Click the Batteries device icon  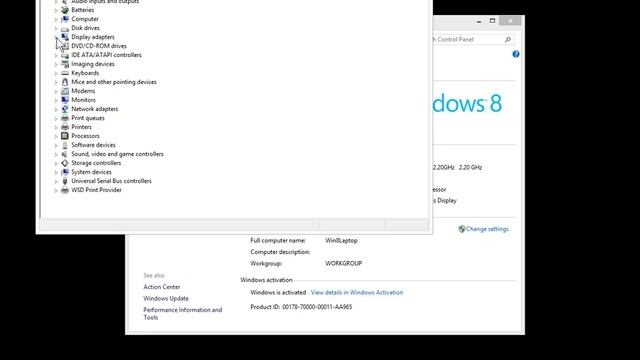point(64,10)
